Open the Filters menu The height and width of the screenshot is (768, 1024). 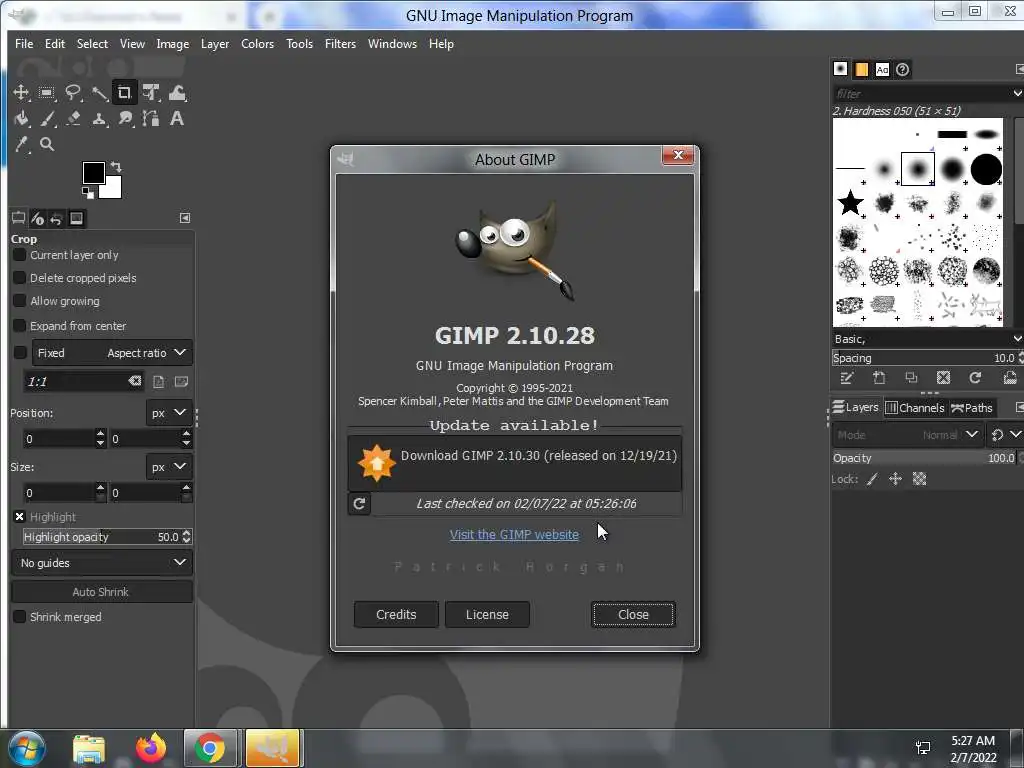click(x=340, y=44)
